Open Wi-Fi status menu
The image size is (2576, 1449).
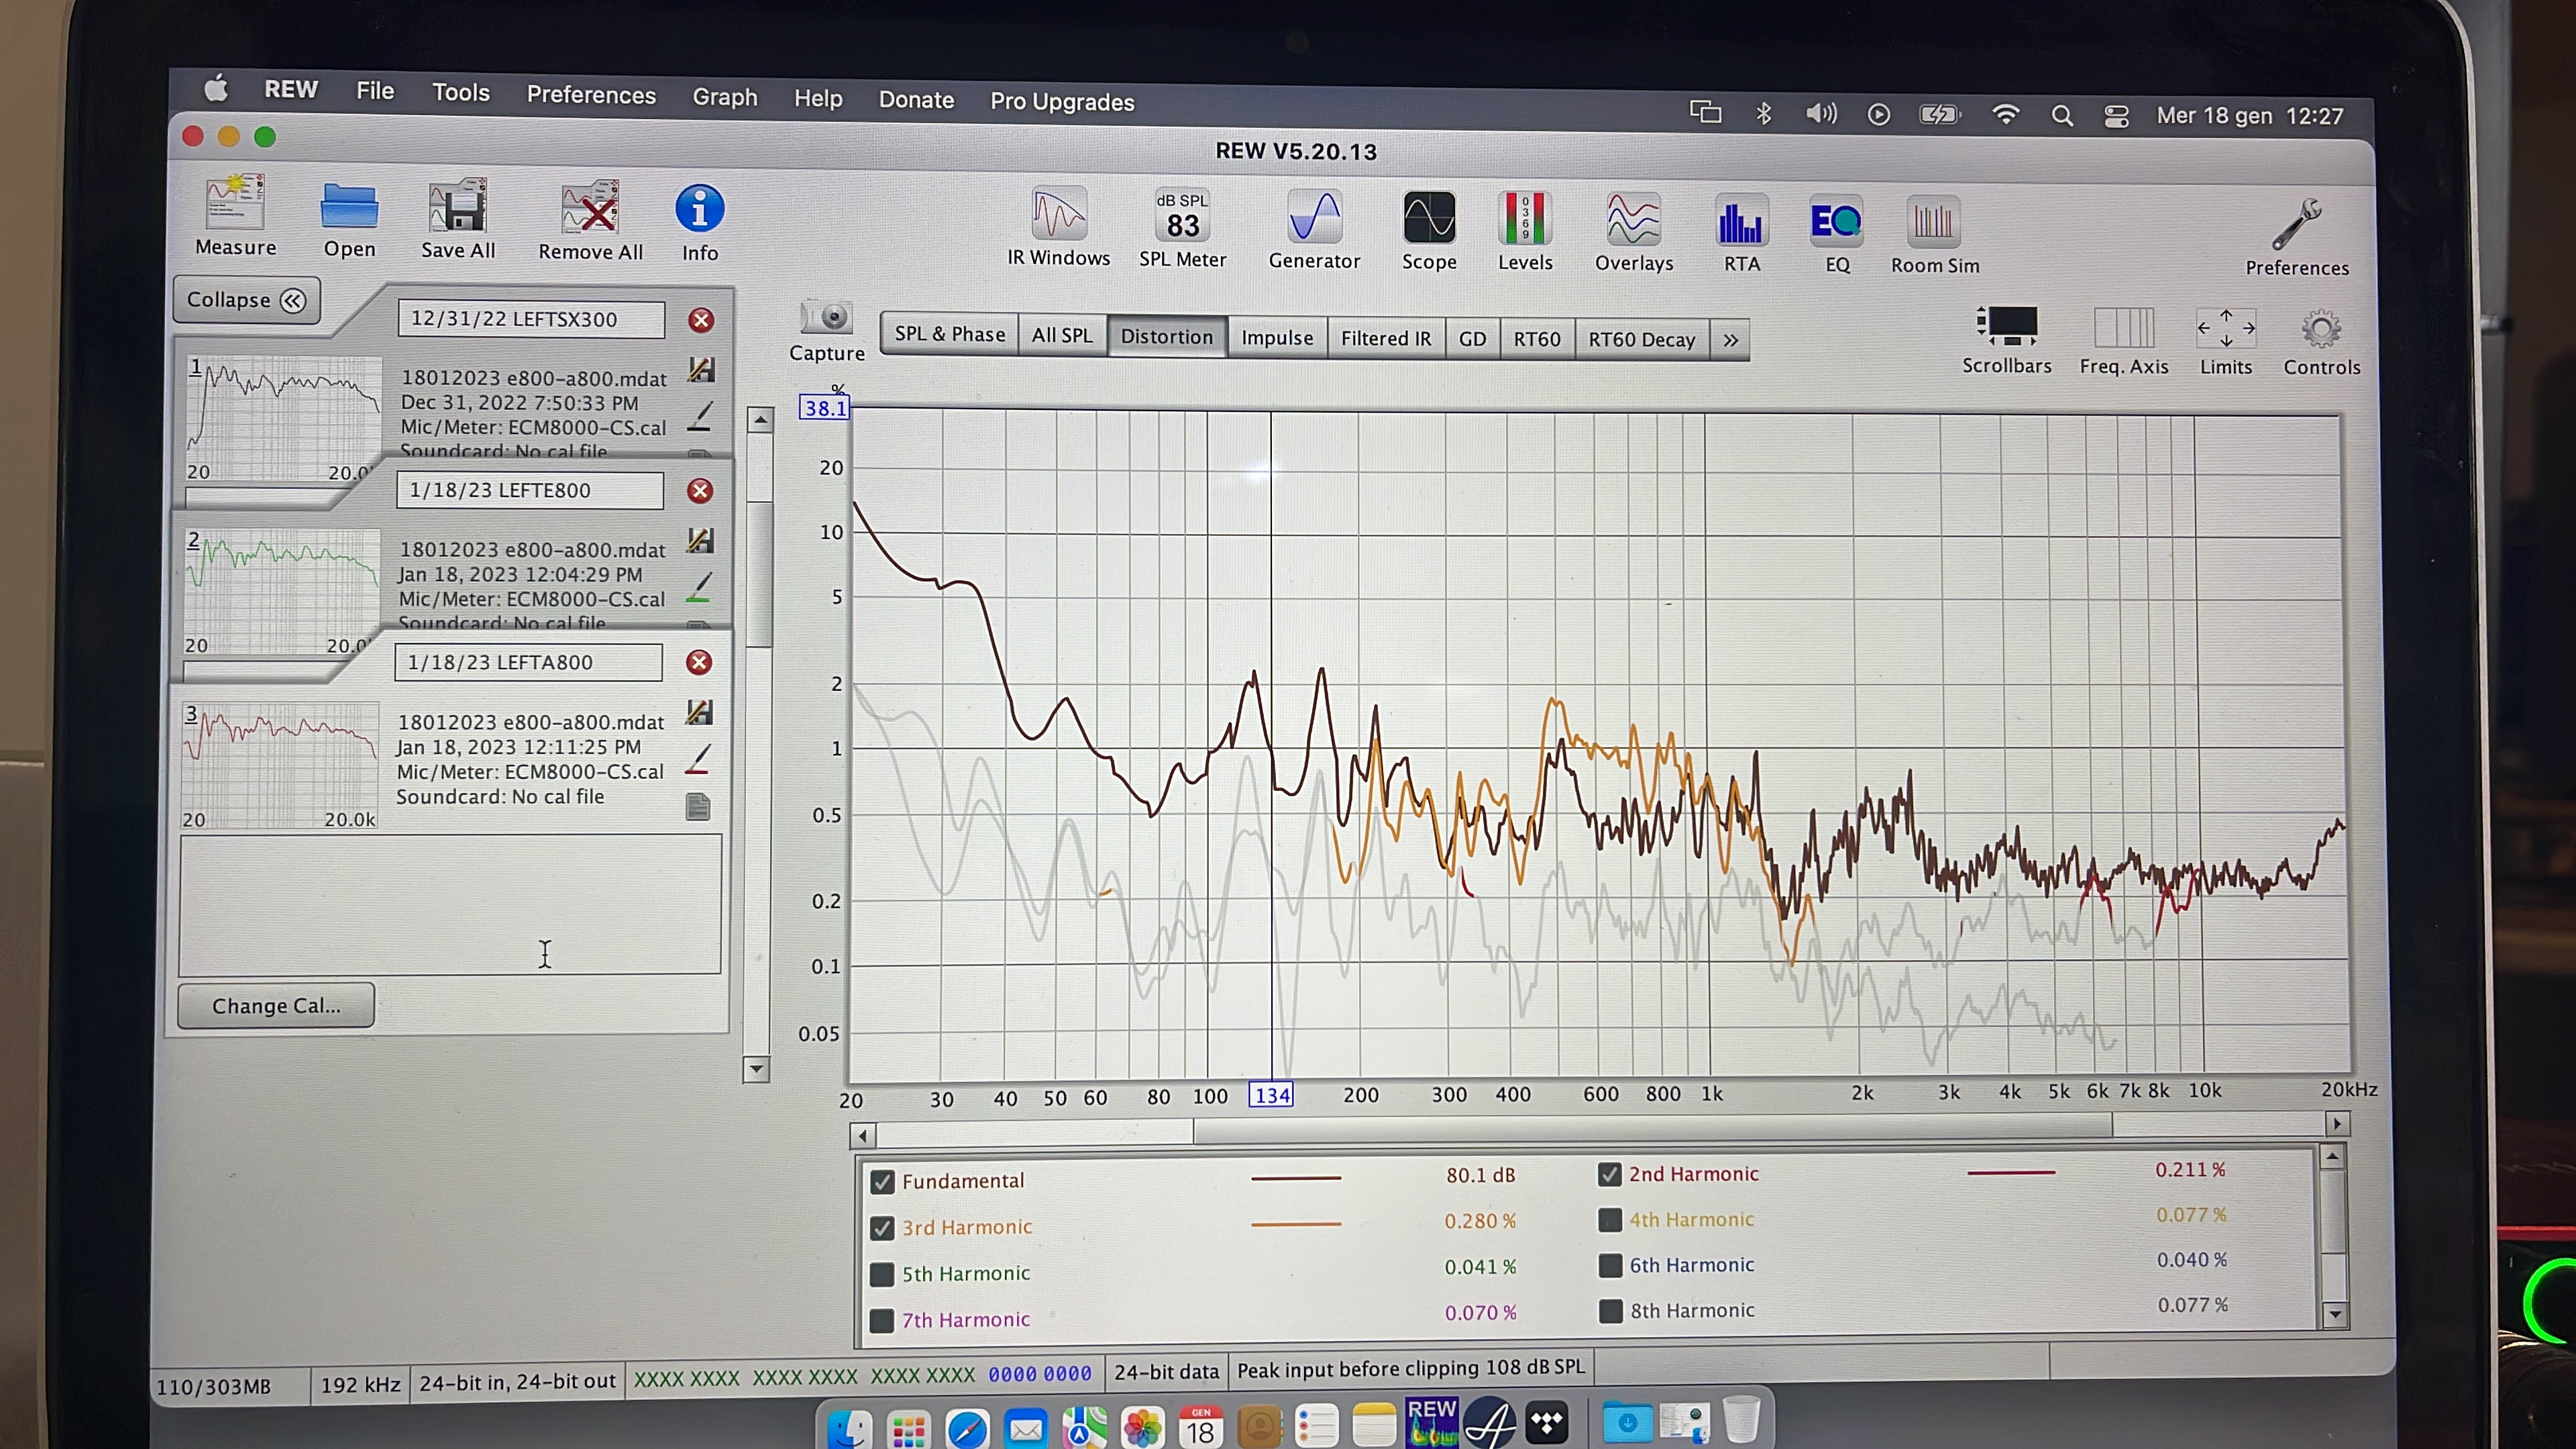[2005, 115]
